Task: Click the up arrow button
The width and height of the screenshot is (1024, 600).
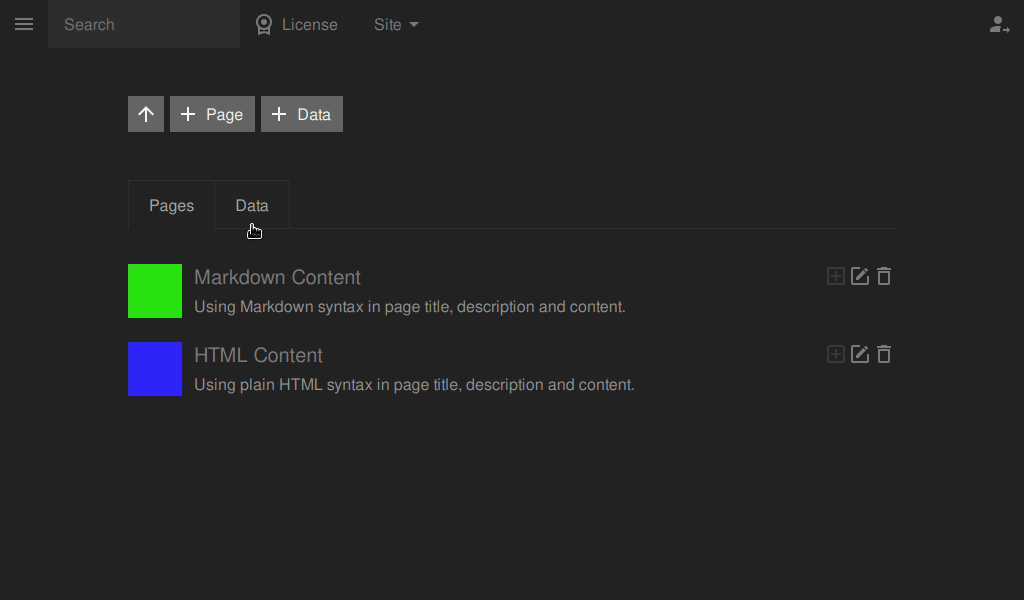Action: pos(146,114)
